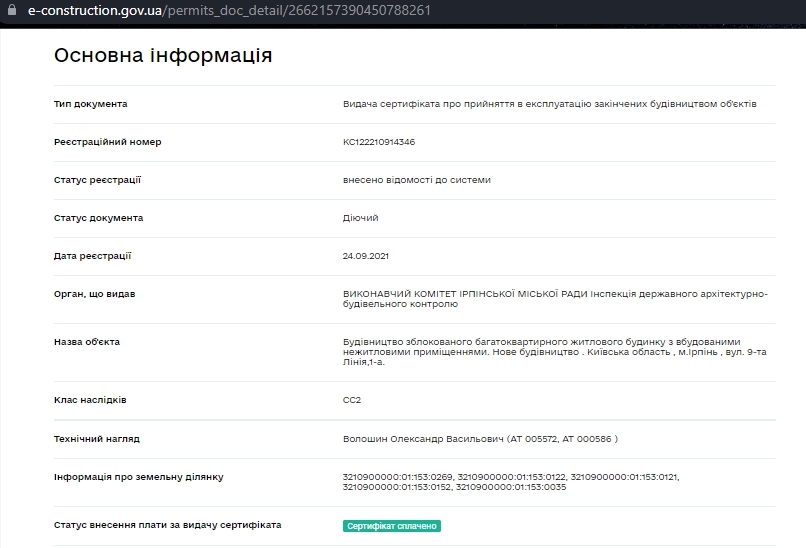806x548 pixels.
Task: Click the issuer 'ВИКОНАВЧИЙ КОМІТЕТ ІРПІНСЬКОЇ МІСЬКОЇ РАДИ'
Action: click(465, 294)
